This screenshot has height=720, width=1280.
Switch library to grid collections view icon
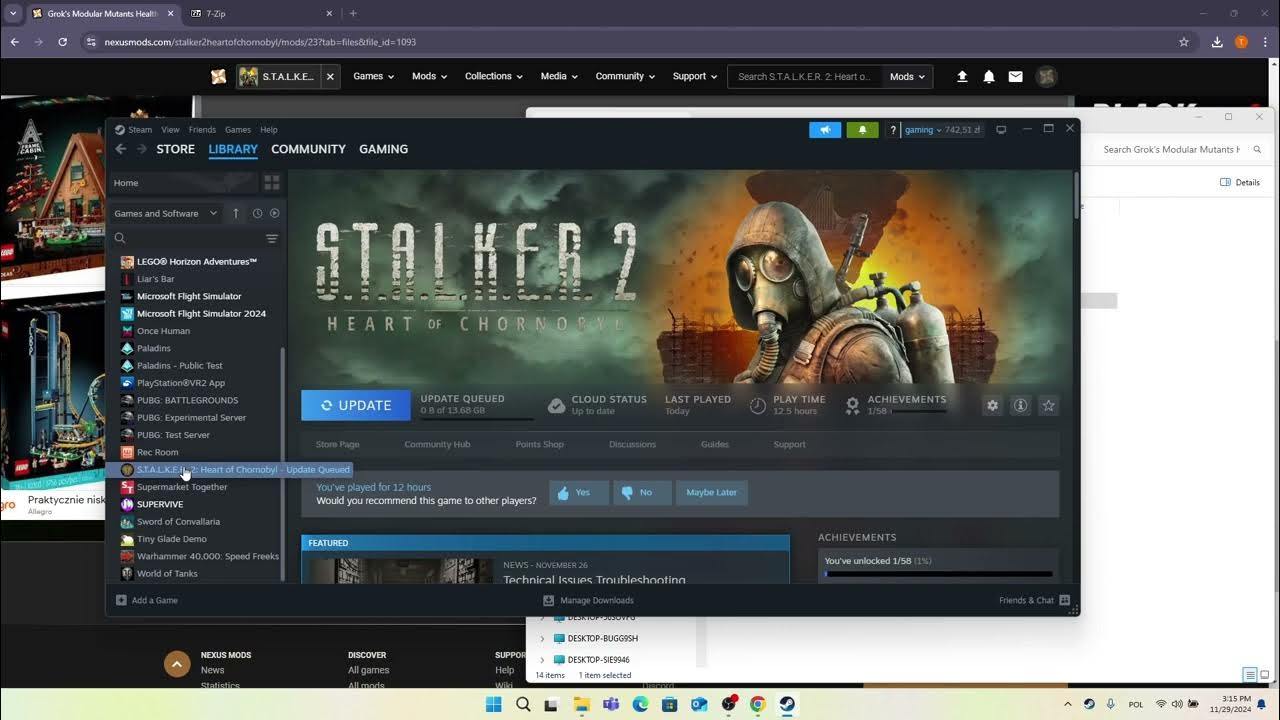[272, 183]
